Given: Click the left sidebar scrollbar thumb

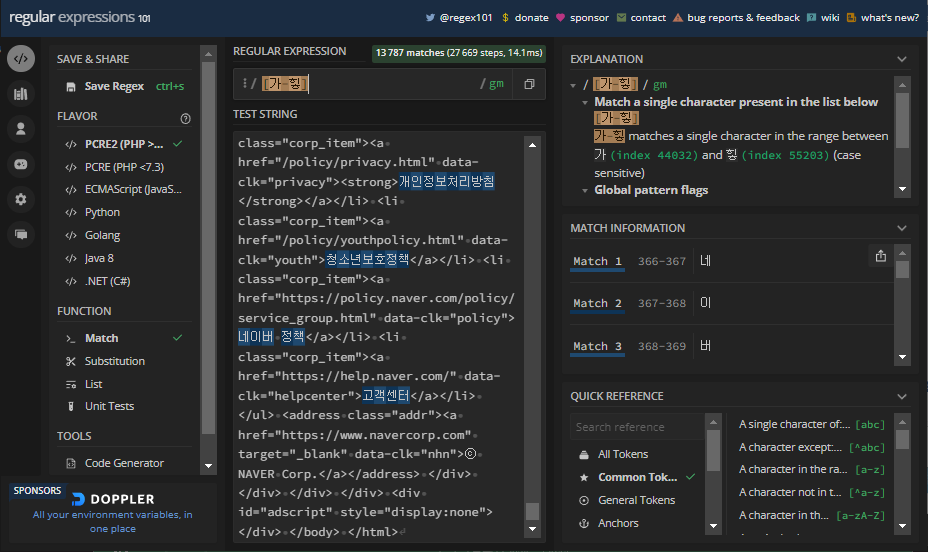Looking at the screenshot, I should [208, 248].
